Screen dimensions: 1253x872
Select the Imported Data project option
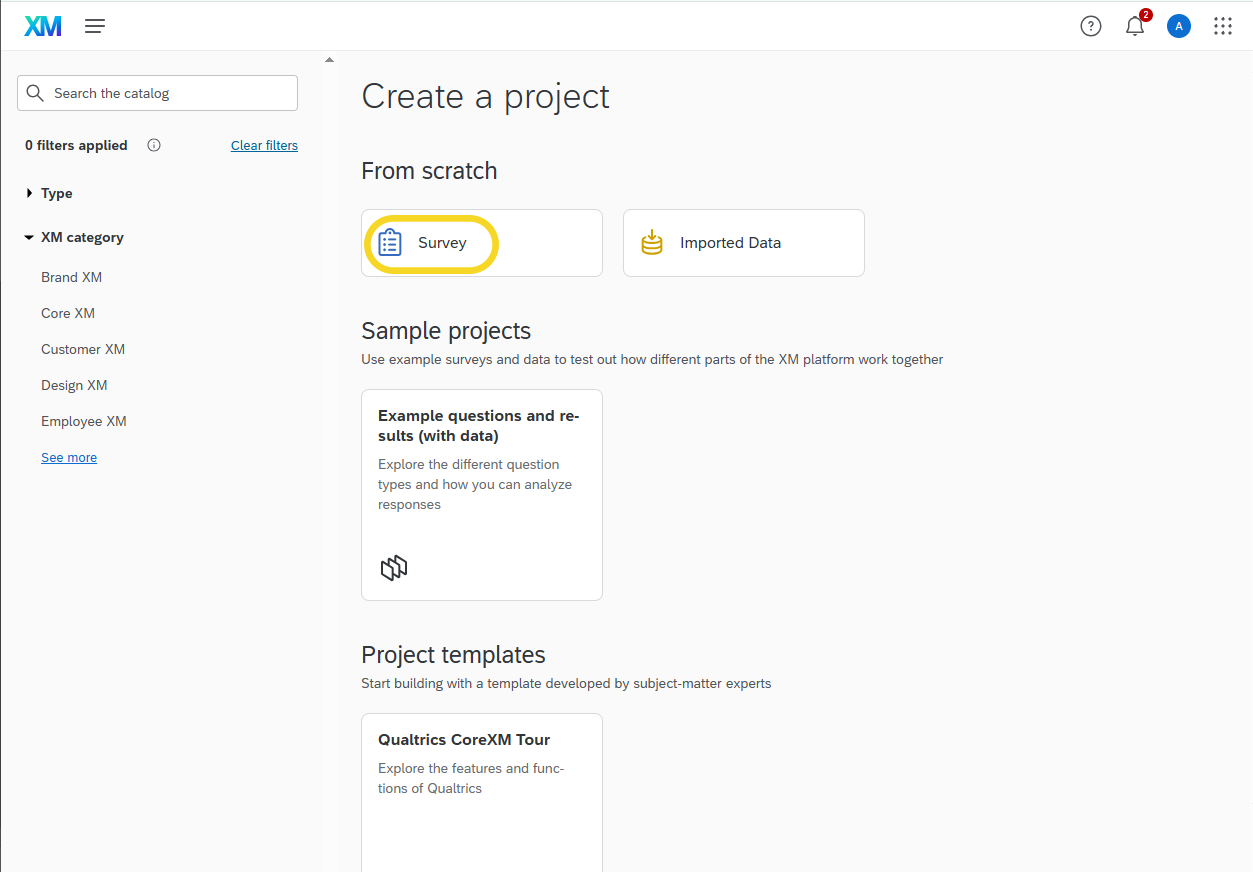(x=743, y=243)
